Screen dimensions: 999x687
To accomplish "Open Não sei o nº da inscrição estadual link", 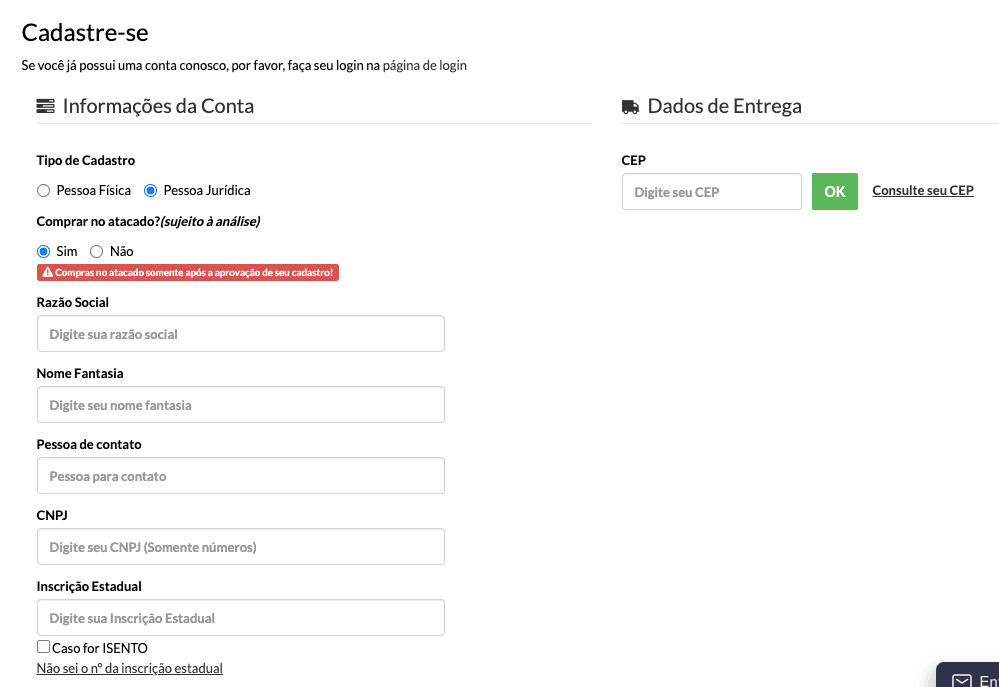I will (129, 668).
